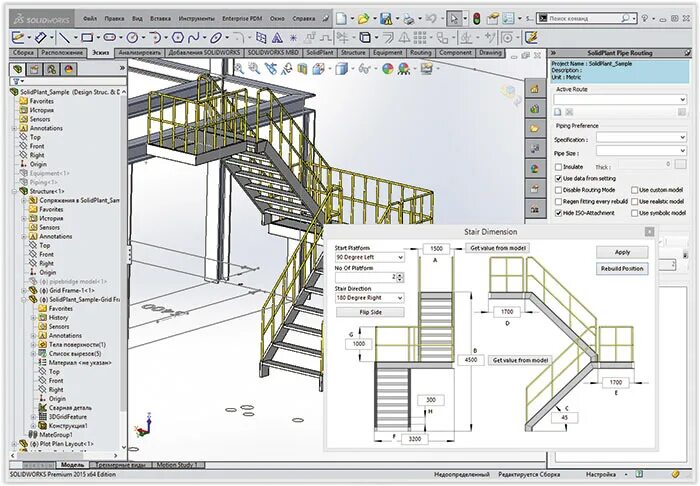Switch to the Motion Study 1 tab

click(177, 465)
